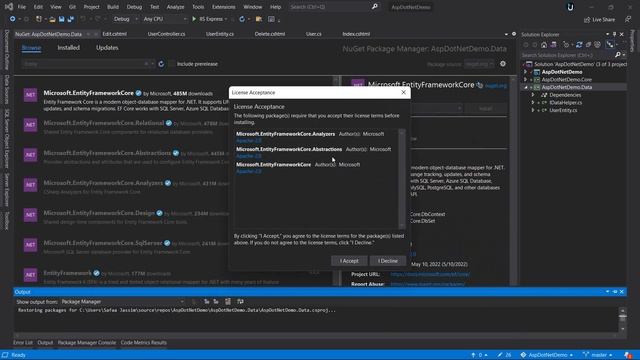Refresh NuGet package search results
The image size is (640, 360).
click(x=161, y=64)
